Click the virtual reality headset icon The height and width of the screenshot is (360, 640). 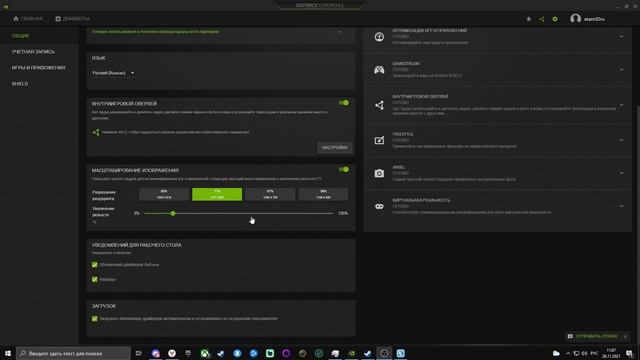(379, 207)
